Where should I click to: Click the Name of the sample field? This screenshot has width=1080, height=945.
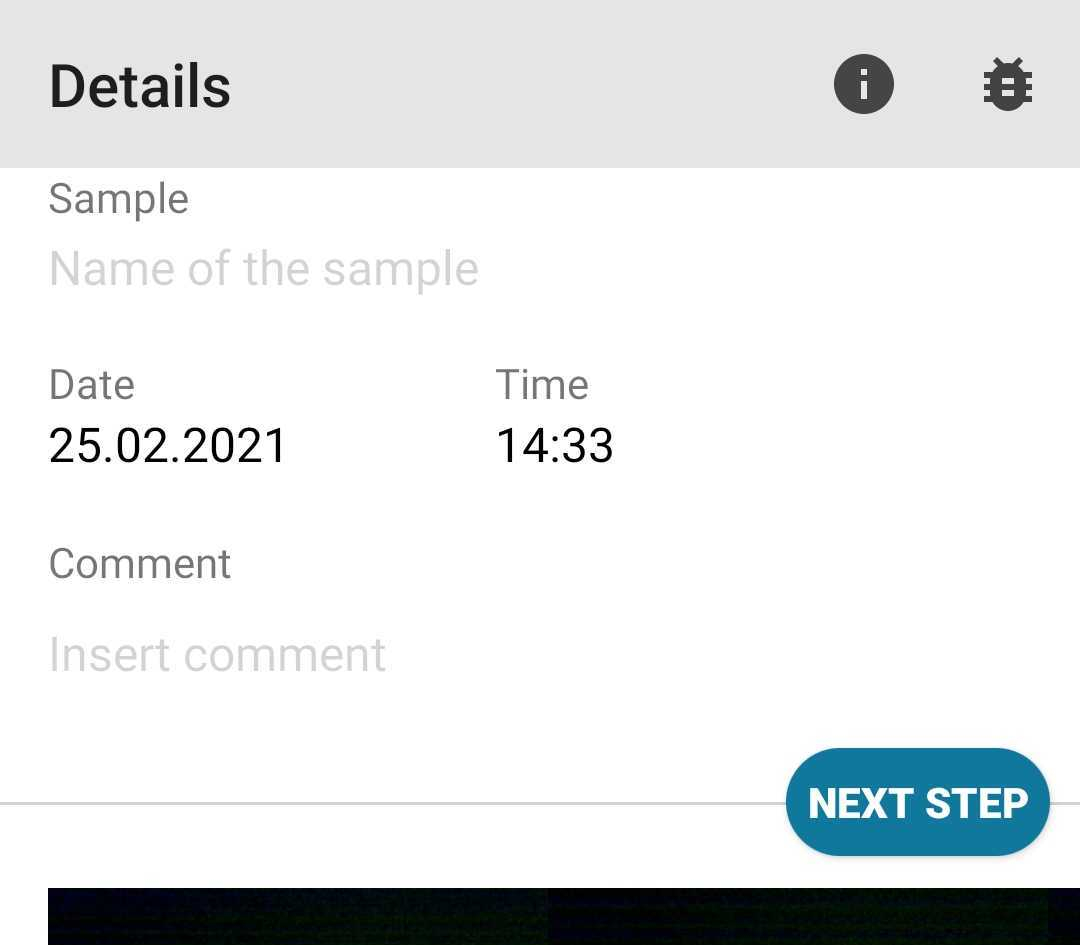coord(540,269)
